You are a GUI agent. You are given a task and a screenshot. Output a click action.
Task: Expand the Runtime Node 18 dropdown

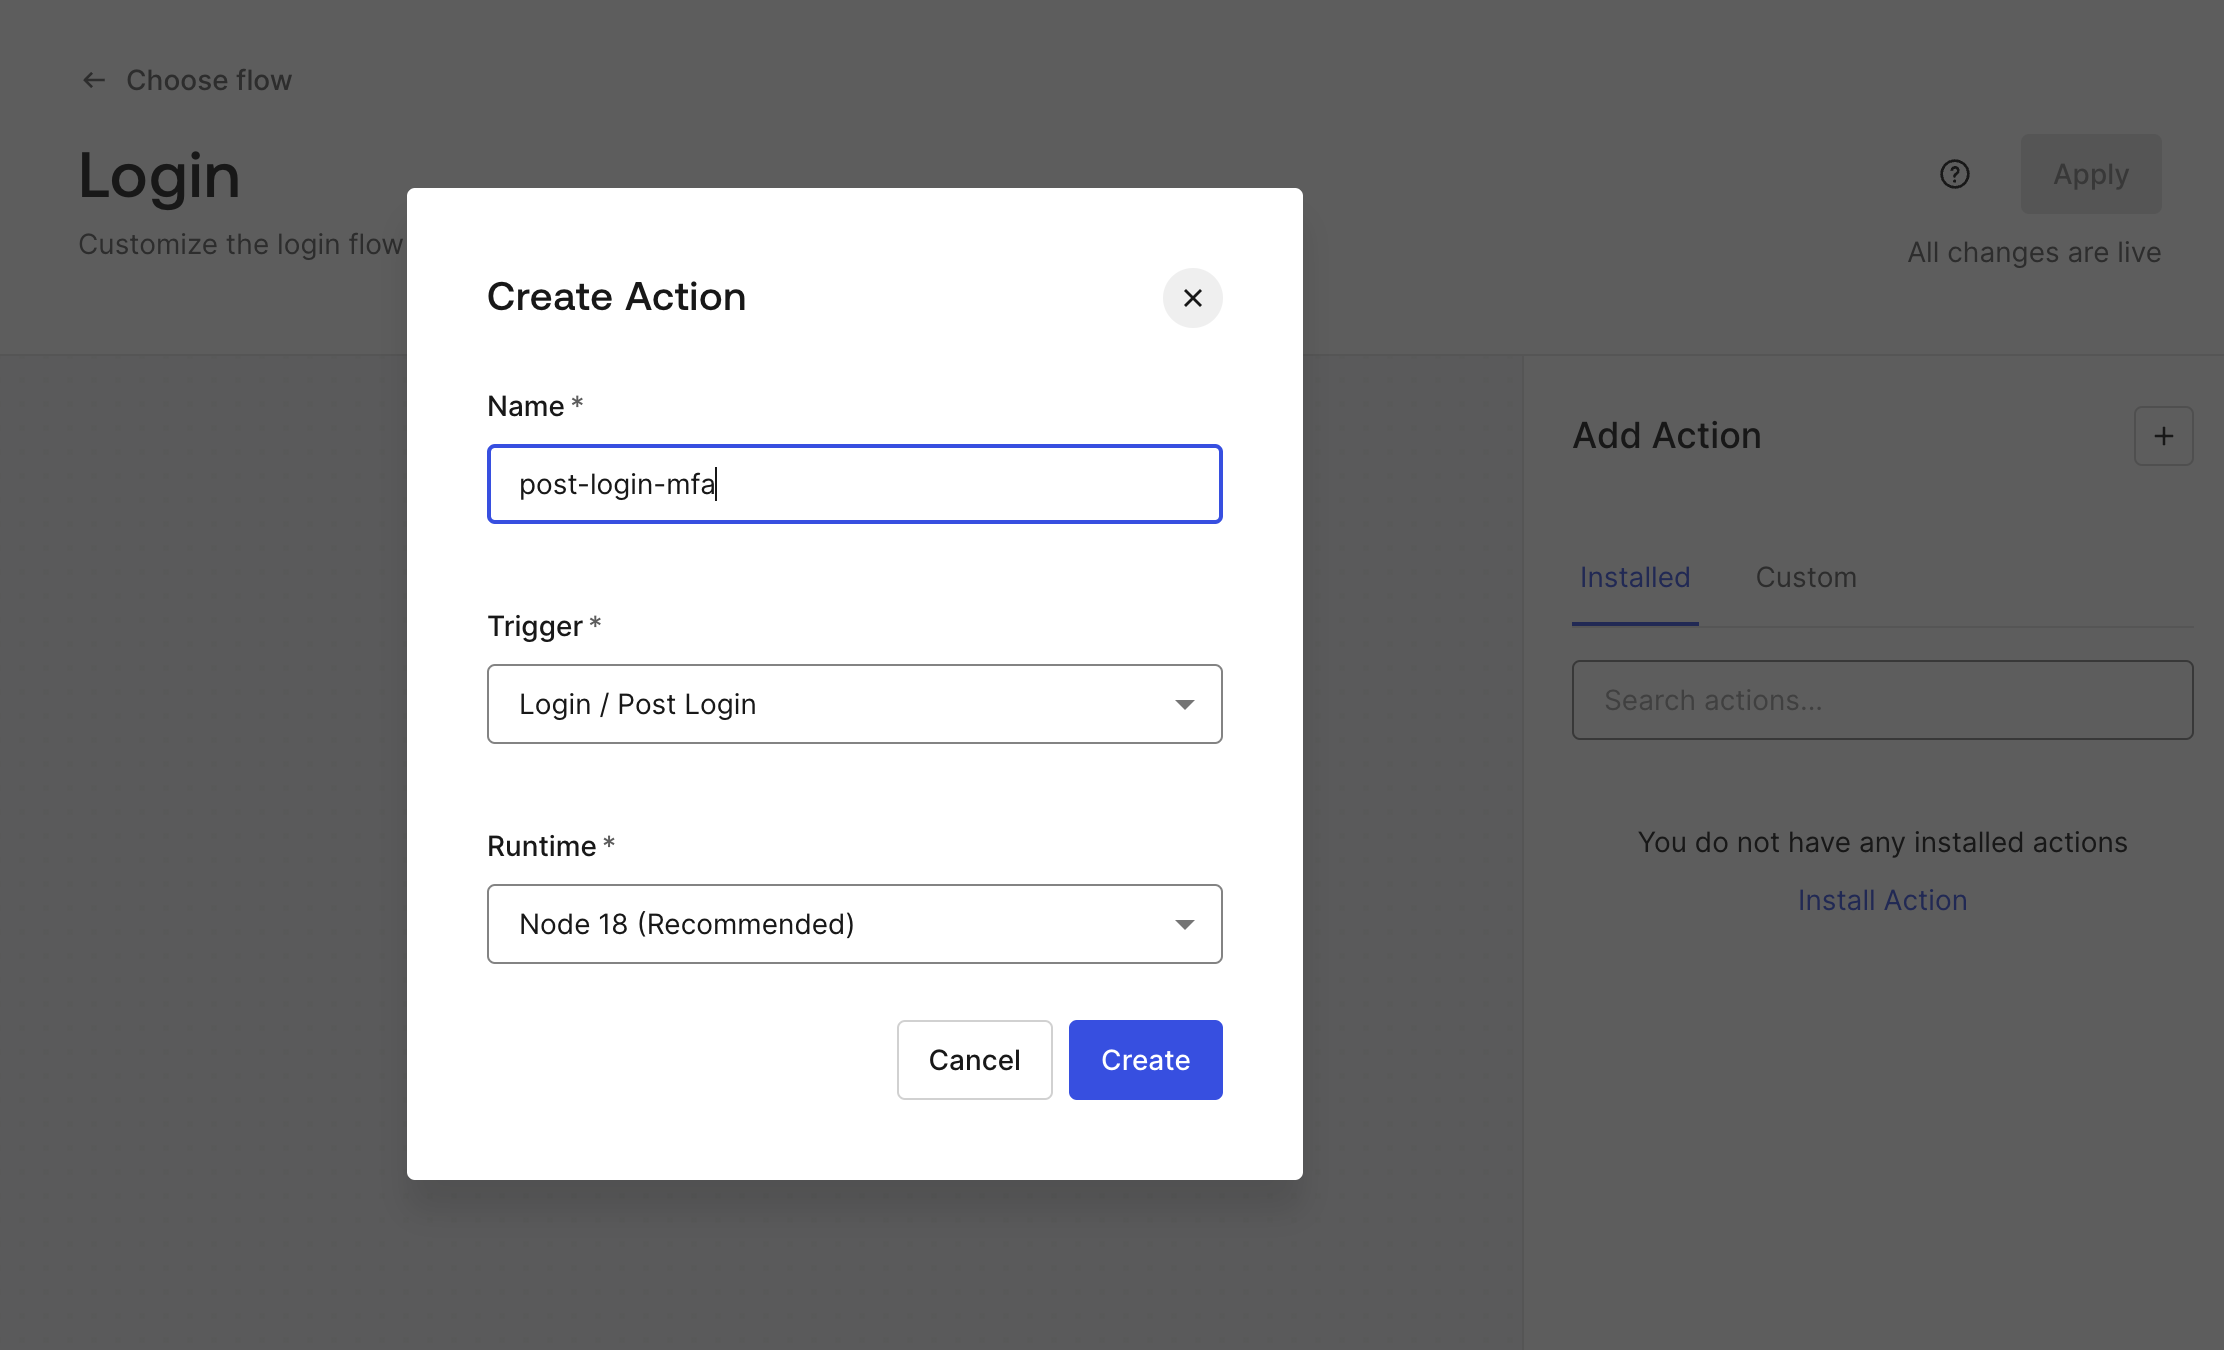(x=854, y=924)
